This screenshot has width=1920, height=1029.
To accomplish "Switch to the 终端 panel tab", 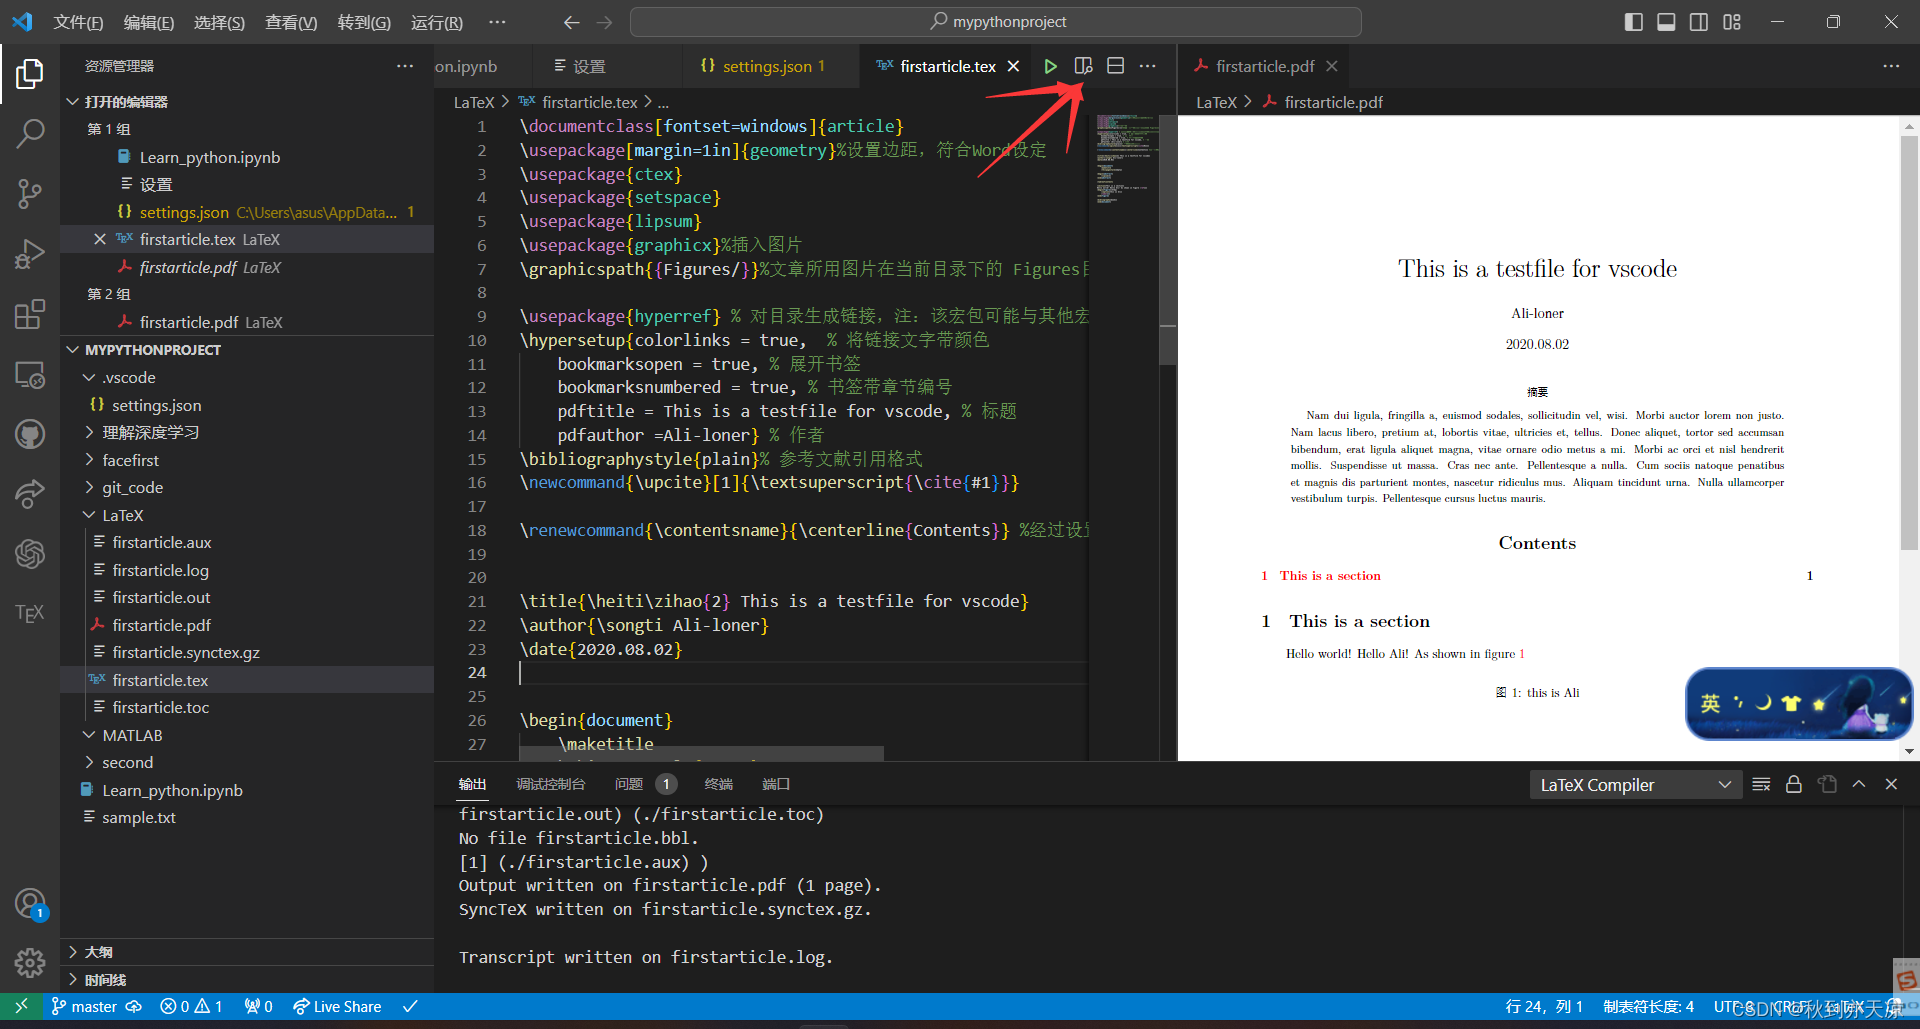I will point(718,784).
